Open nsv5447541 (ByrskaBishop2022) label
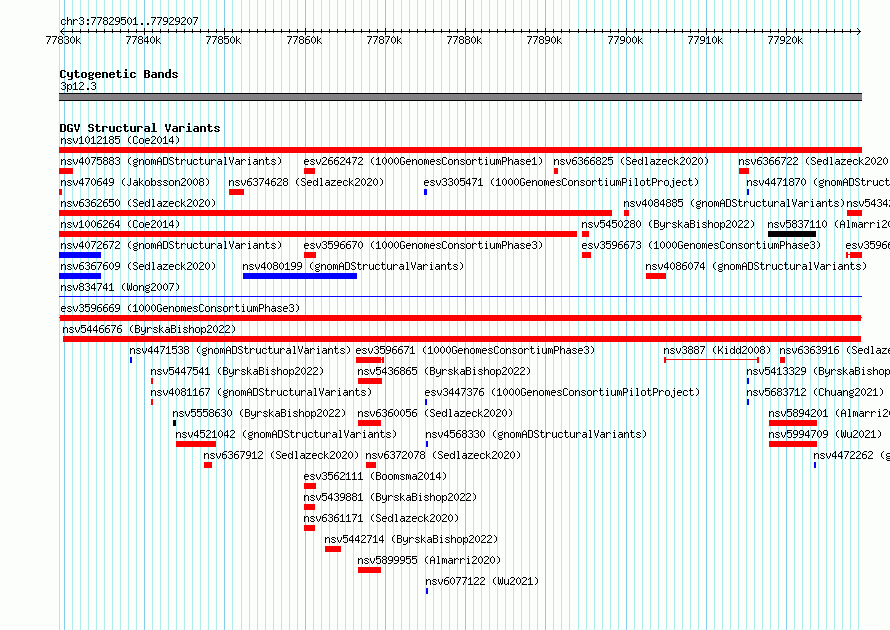Viewport: 890px width, 630px height. [x=237, y=371]
